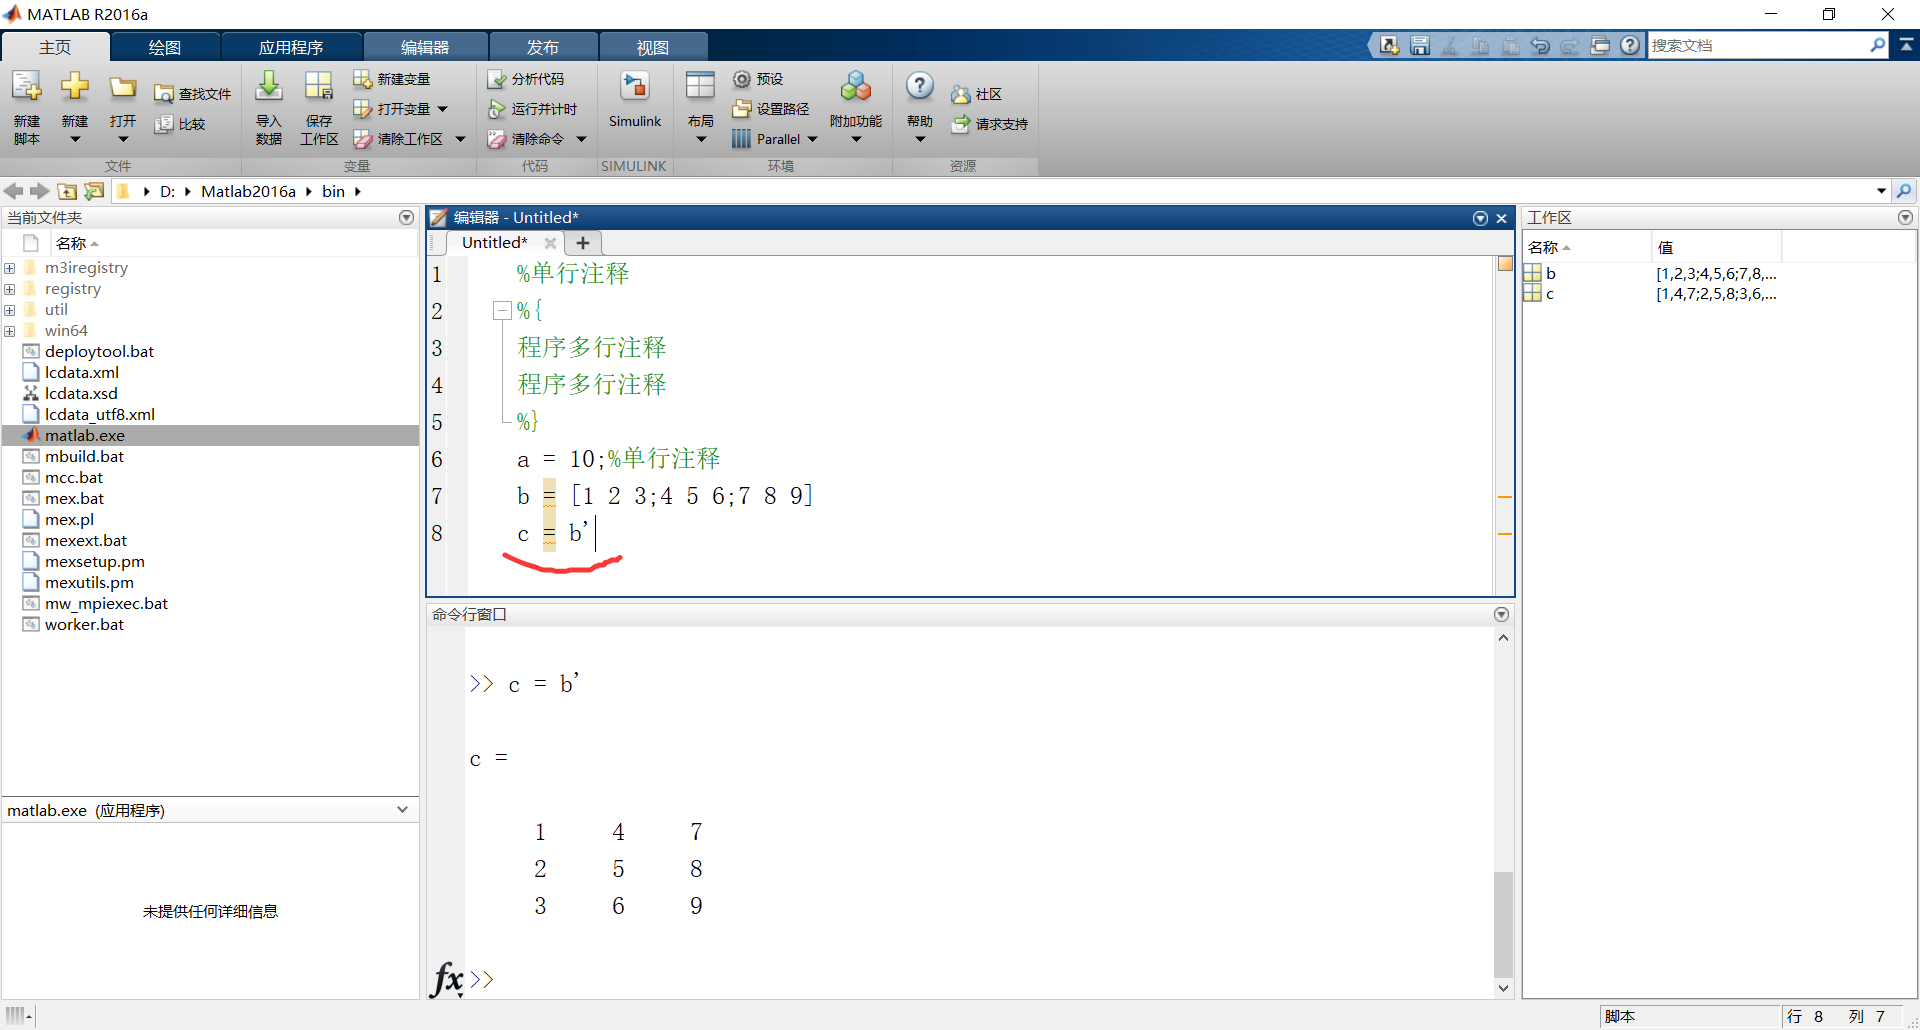Add a new editor tab with plus button
Image resolution: width=1920 pixels, height=1030 pixels.
(583, 243)
